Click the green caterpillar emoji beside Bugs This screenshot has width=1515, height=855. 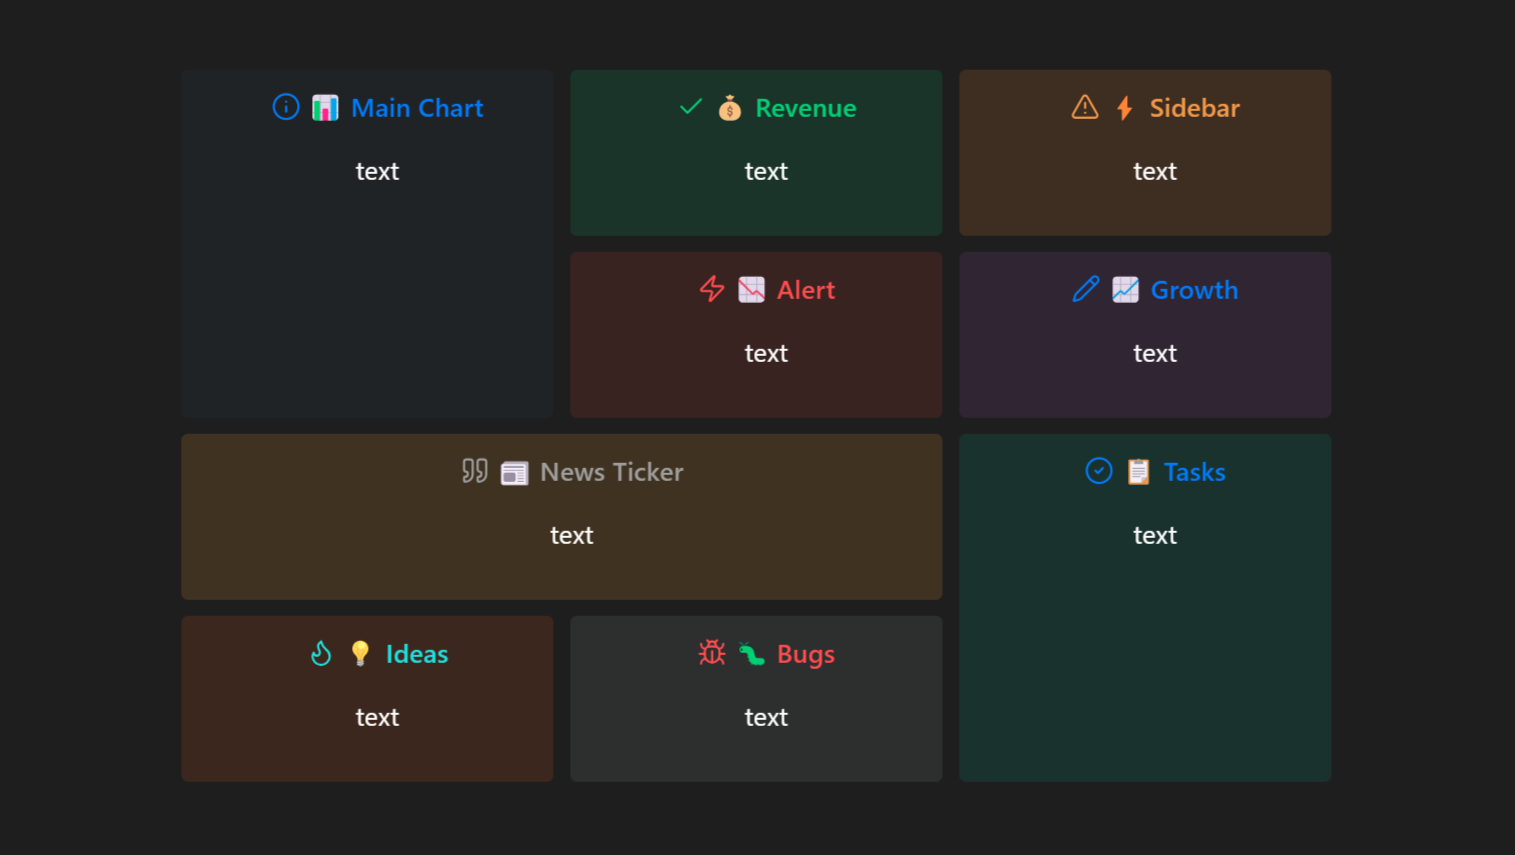[x=752, y=654]
